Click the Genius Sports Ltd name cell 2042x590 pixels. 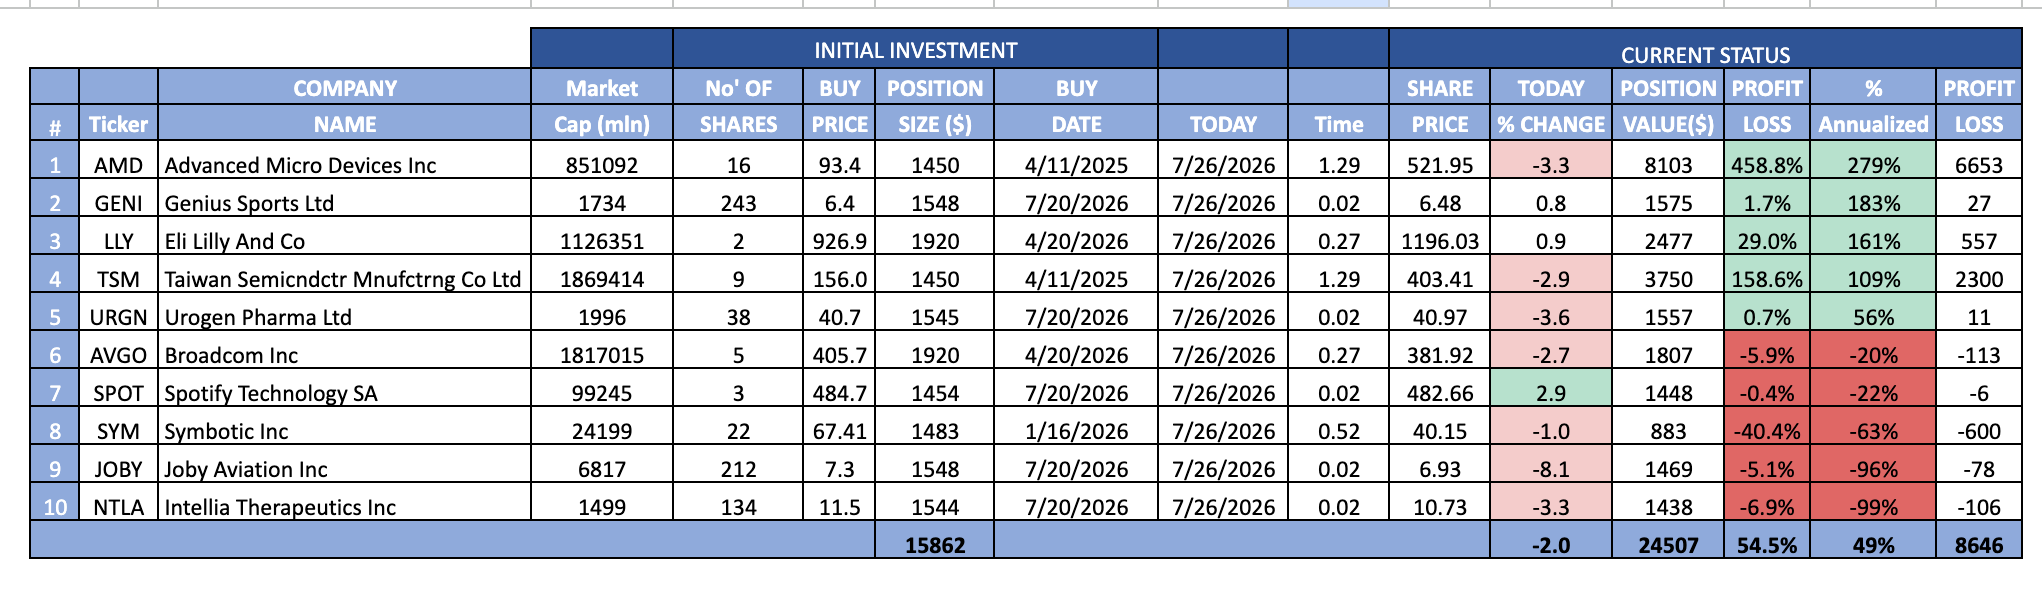coord(344,203)
